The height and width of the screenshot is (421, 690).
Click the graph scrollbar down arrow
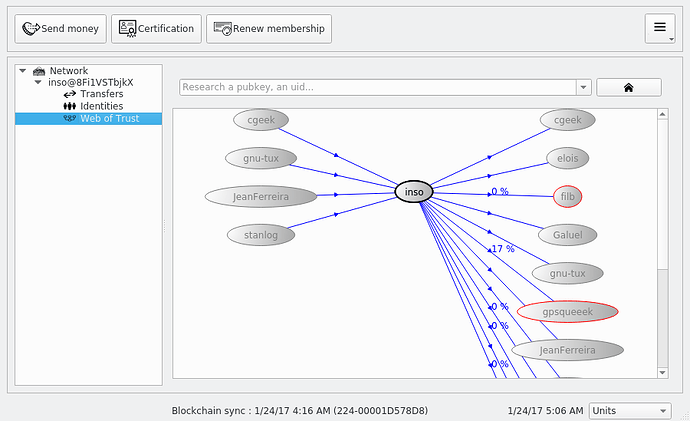pyautogui.click(x=663, y=373)
